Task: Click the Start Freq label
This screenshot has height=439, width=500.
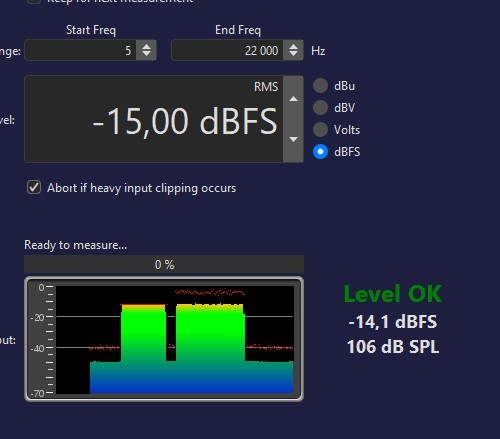Action: tap(91, 30)
